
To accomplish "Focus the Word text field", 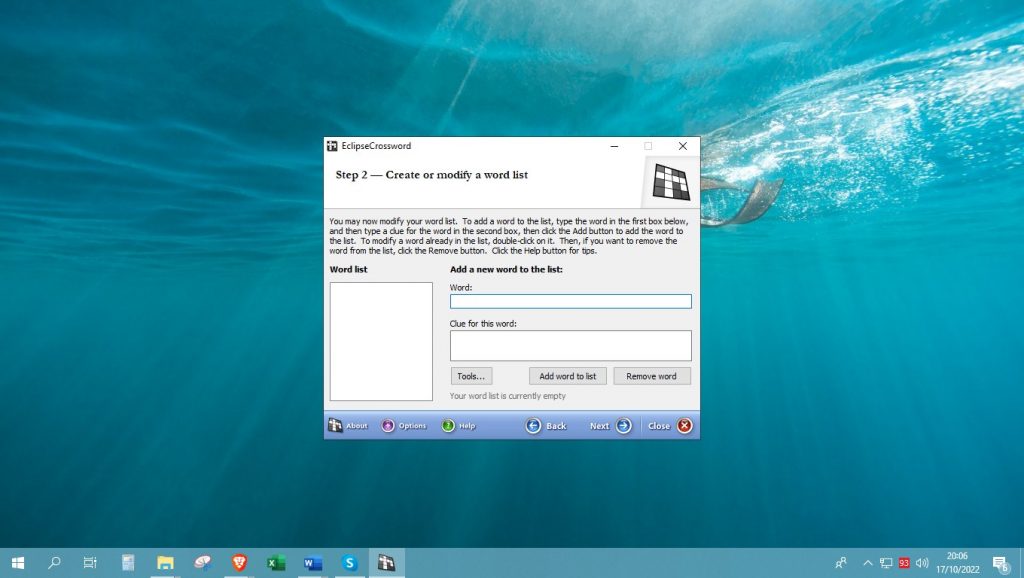I will [x=570, y=301].
